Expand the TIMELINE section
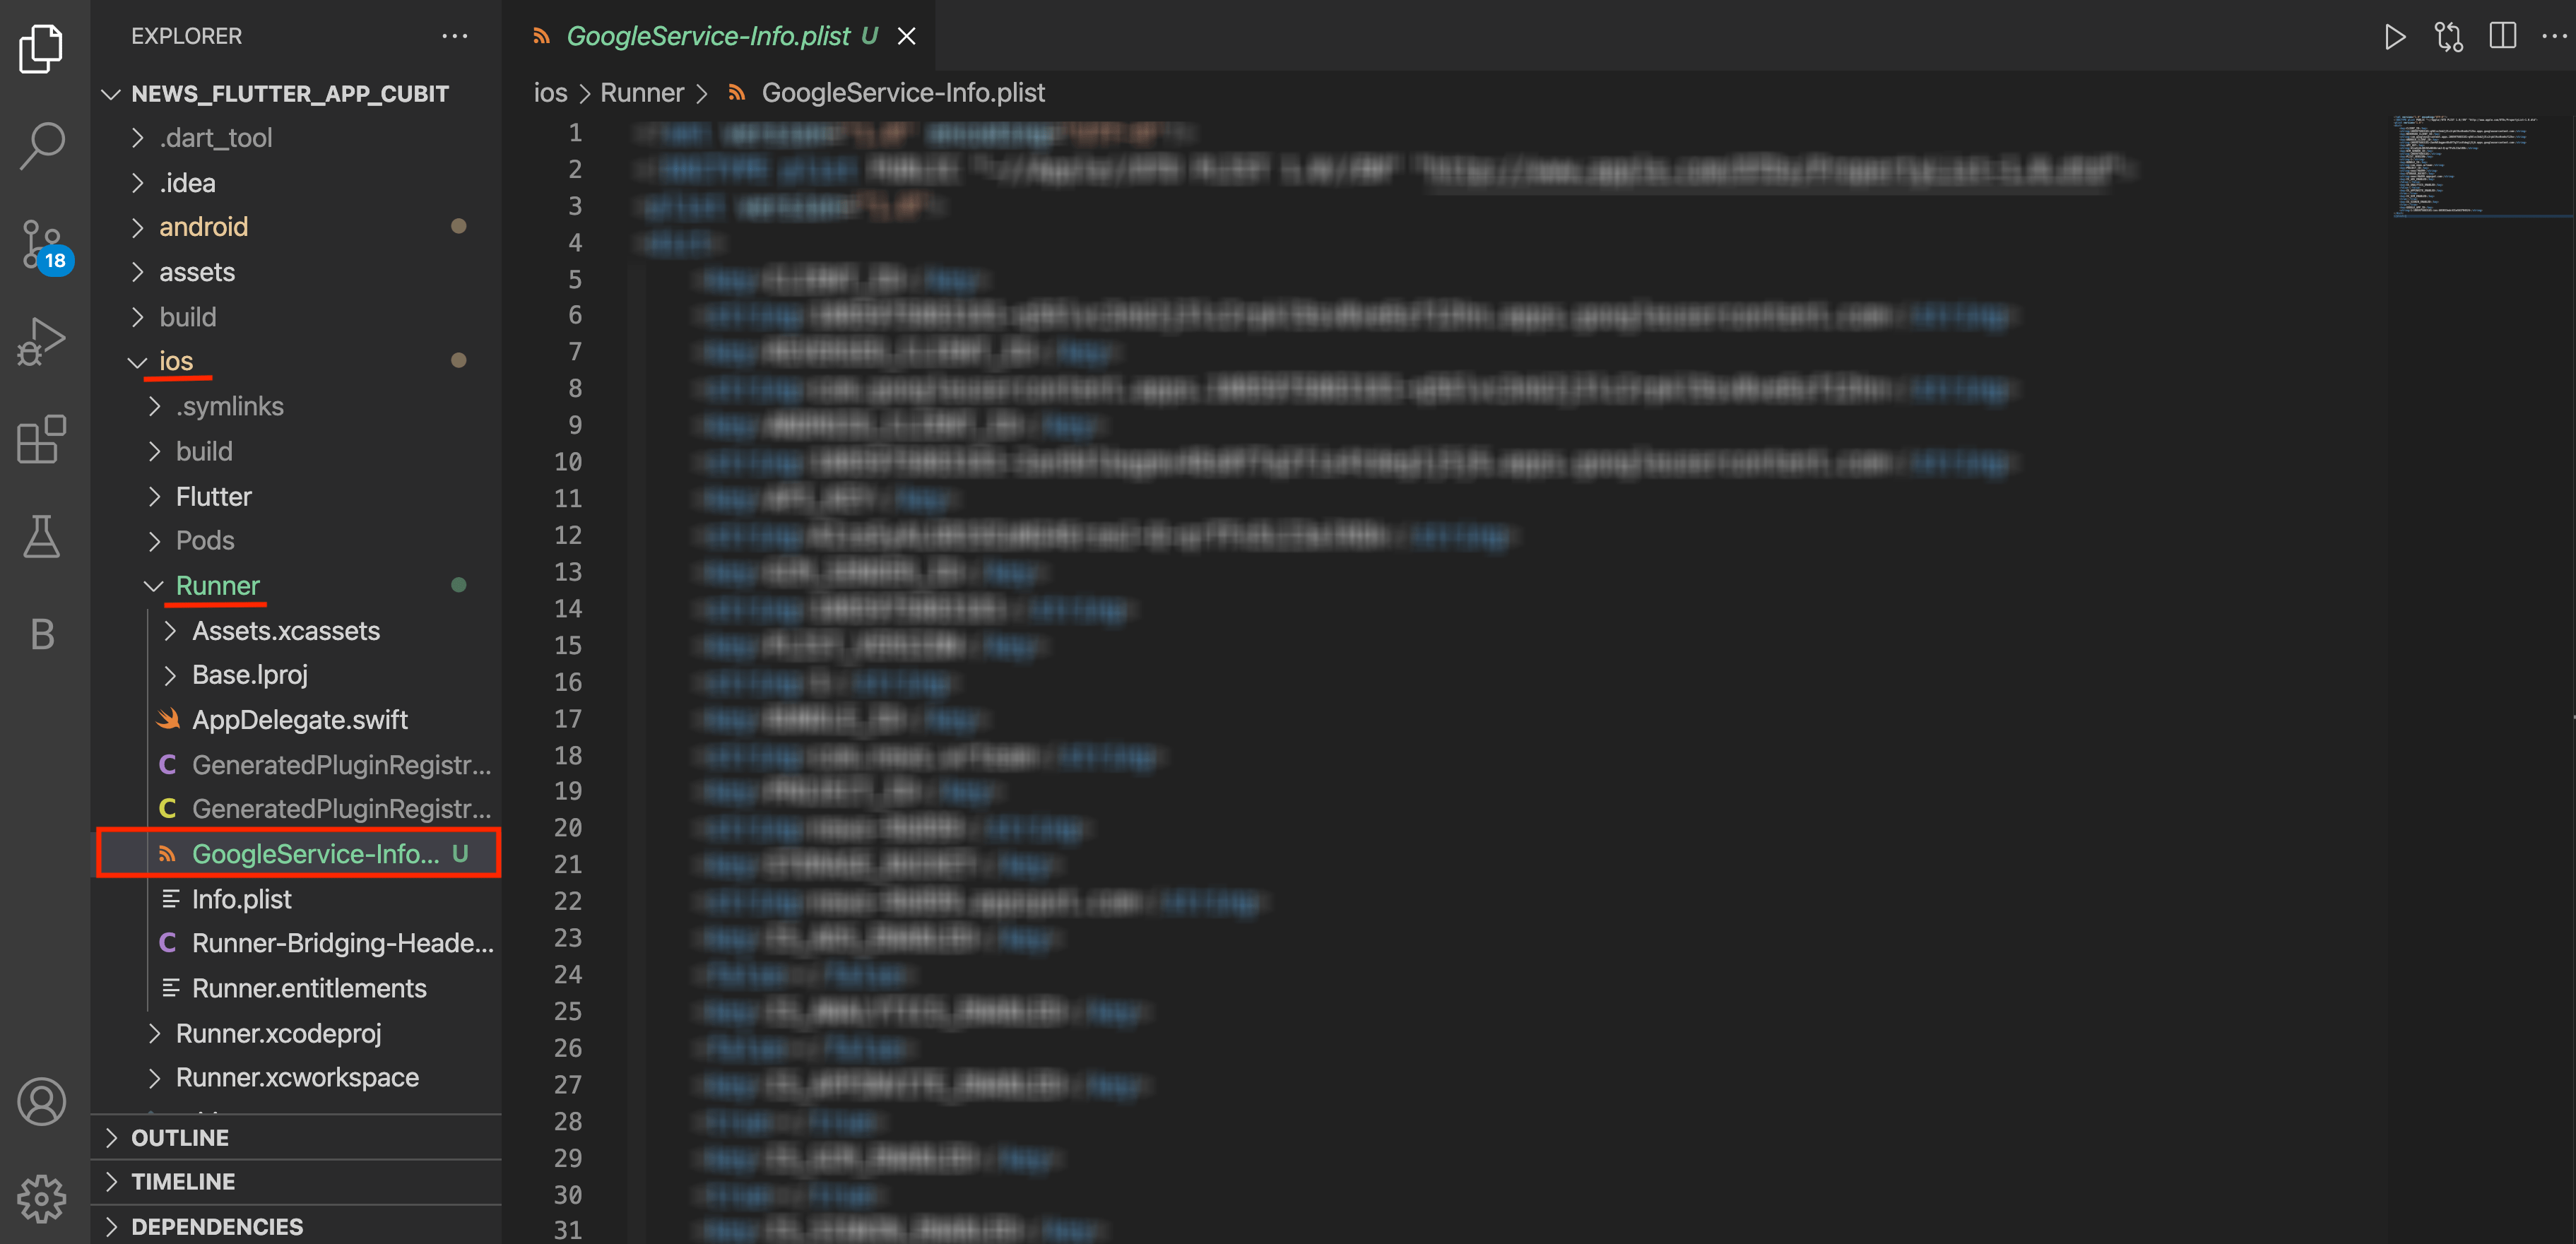Screen dimensions: 2576x1244 [x=183, y=1182]
